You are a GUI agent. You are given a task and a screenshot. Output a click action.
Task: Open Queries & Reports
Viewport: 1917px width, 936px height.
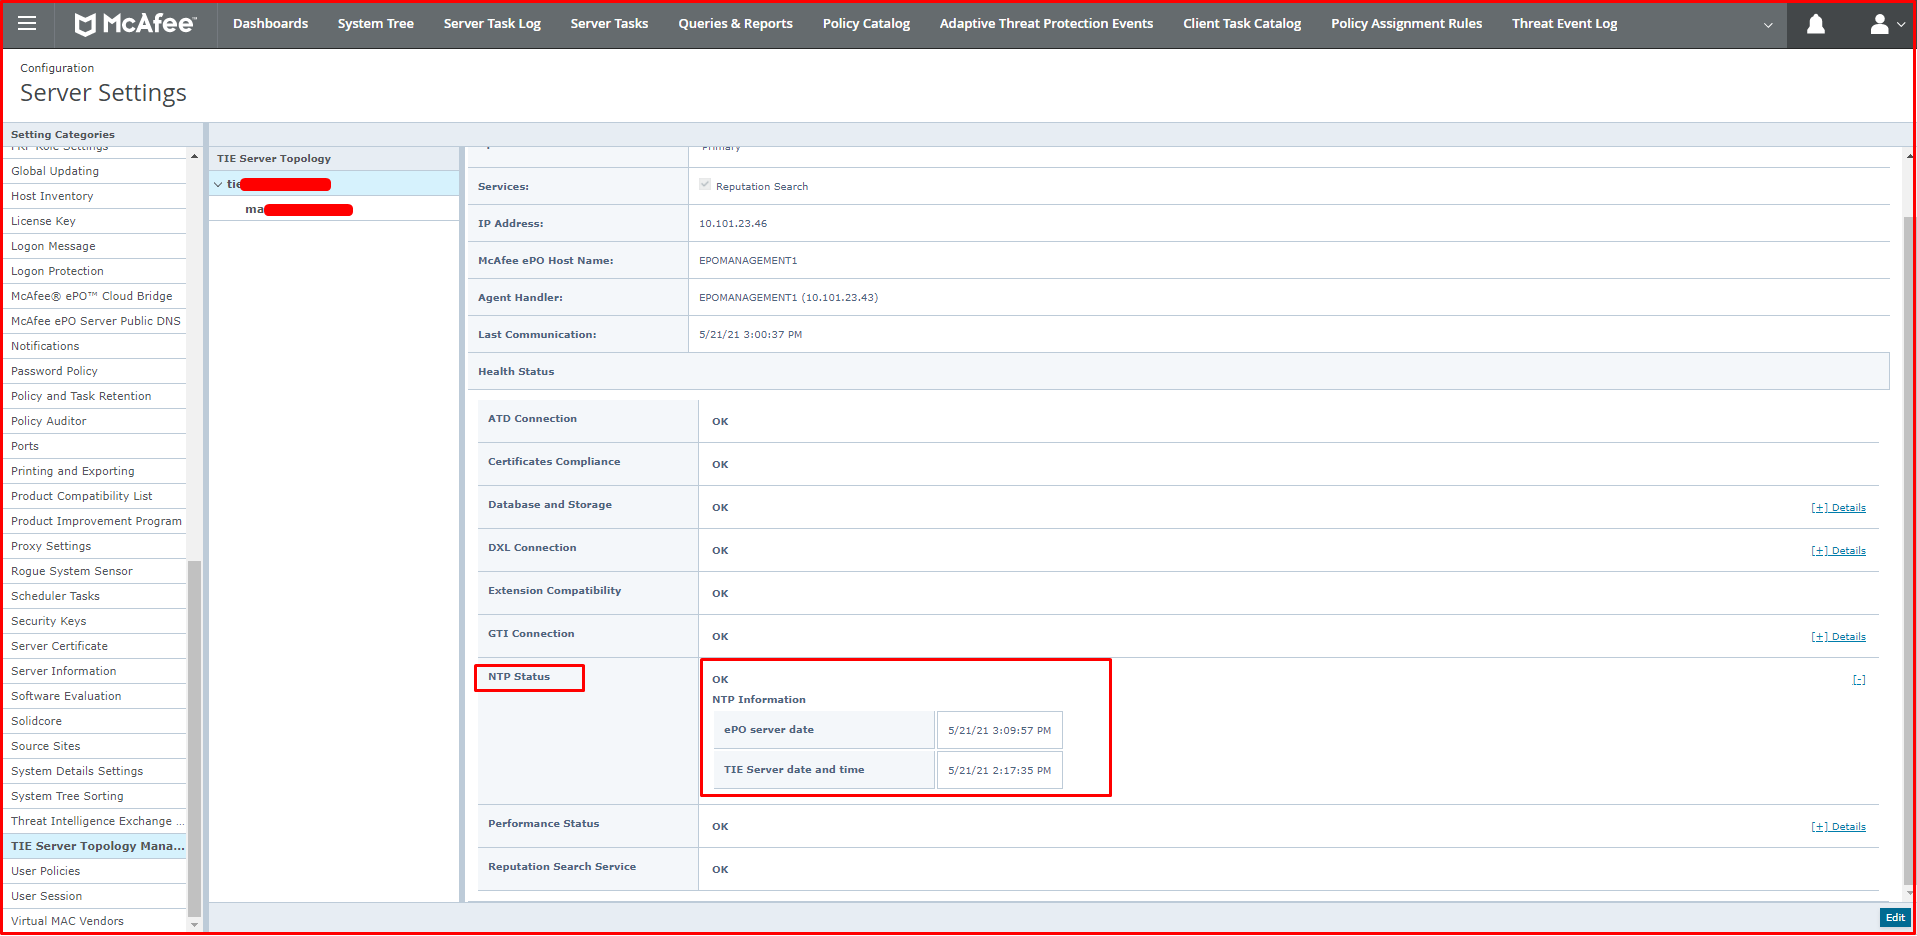point(735,23)
